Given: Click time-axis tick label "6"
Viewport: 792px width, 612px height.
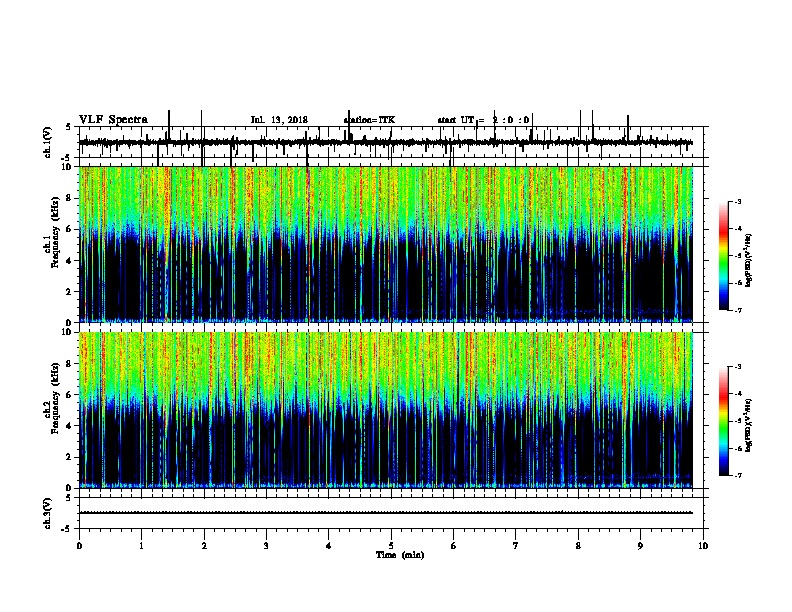Looking at the screenshot, I should [454, 546].
